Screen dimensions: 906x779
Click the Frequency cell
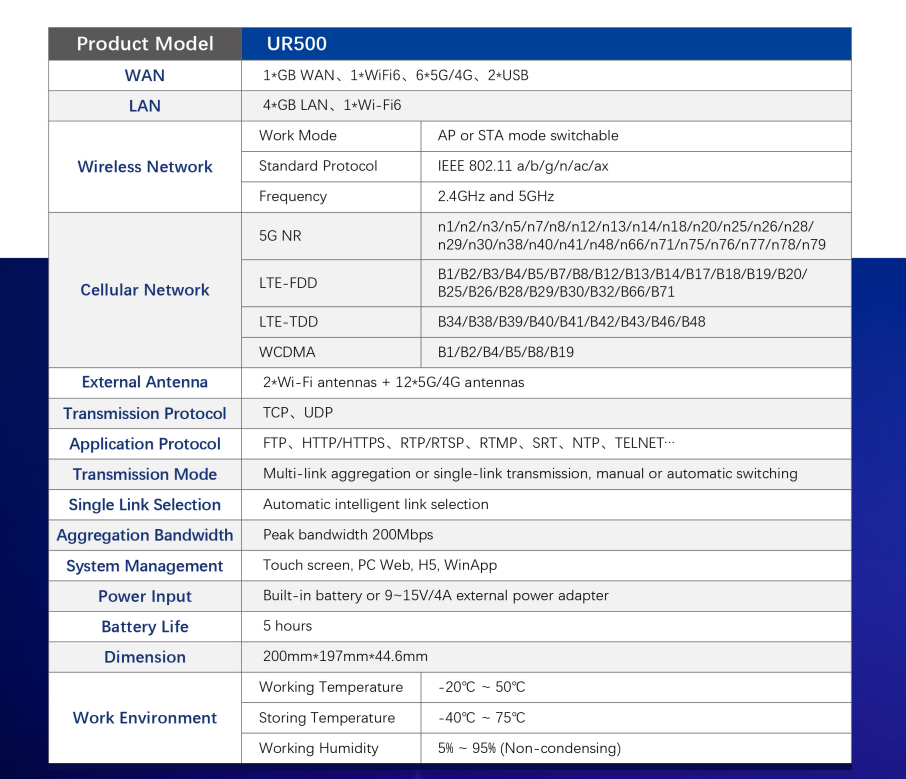332,197
